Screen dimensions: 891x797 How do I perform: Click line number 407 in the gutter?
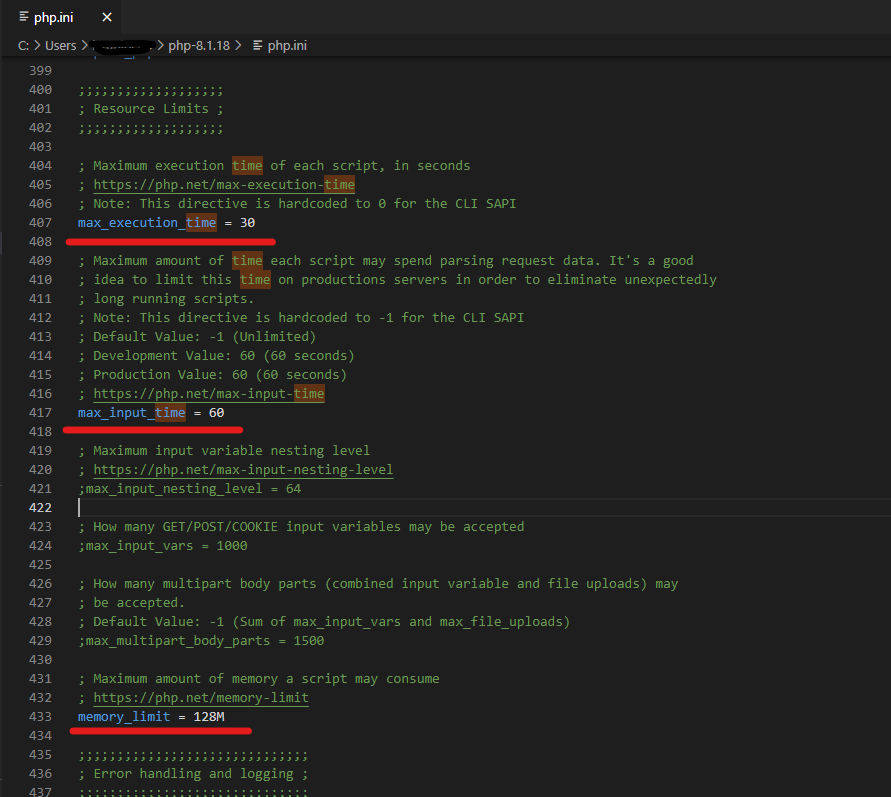40,223
